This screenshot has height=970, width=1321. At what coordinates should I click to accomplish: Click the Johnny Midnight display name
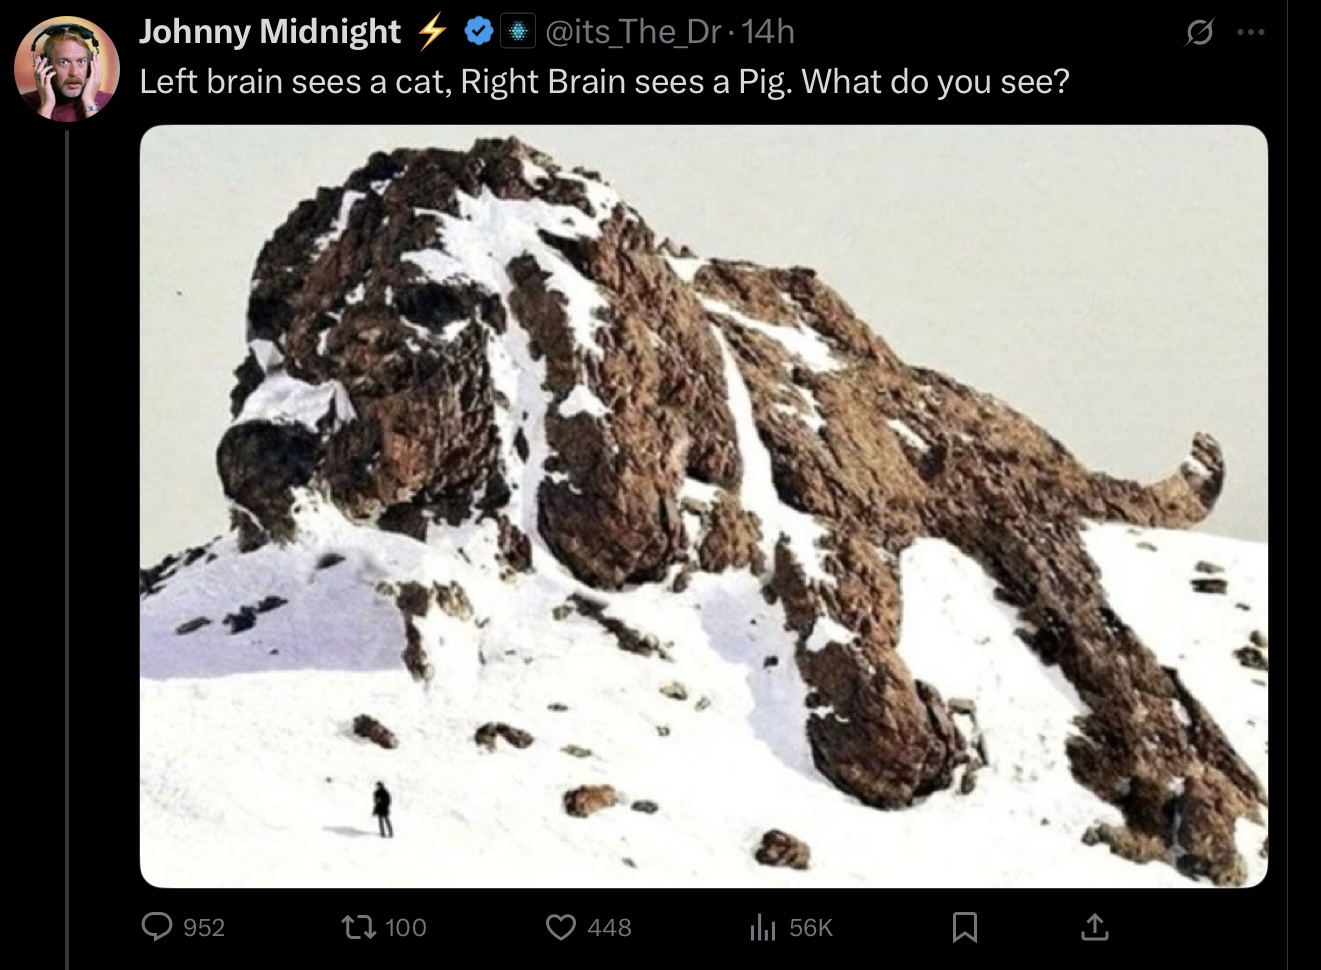pos(270,32)
